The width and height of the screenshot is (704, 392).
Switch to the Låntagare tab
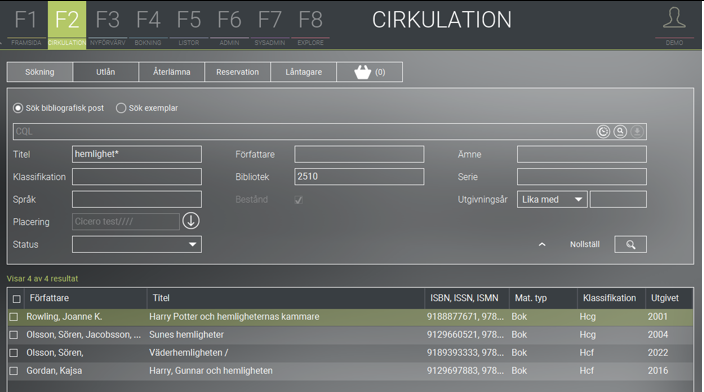coord(304,72)
